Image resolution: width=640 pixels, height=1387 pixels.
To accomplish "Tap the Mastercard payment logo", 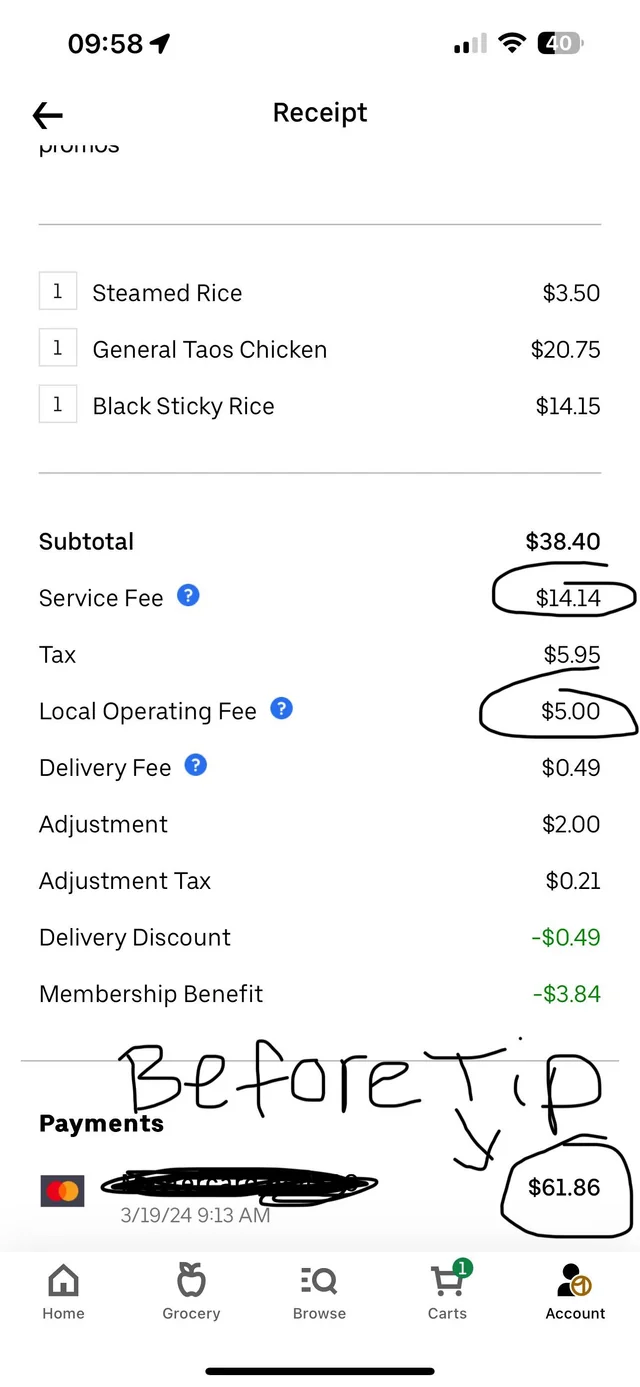I will coord(62,1190).
